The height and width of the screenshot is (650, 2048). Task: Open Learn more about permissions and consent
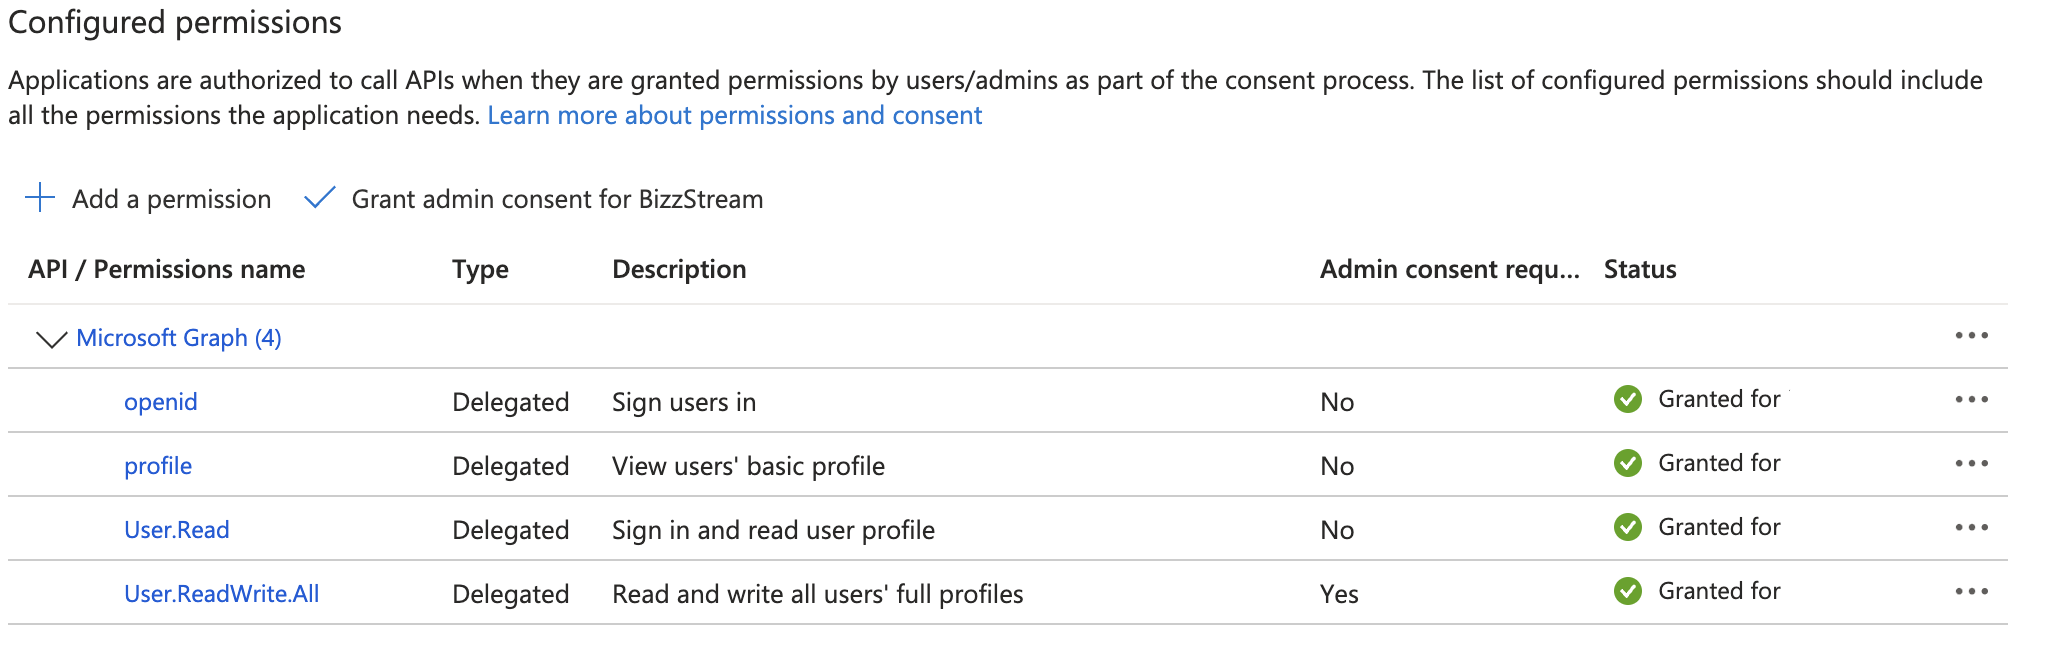(x=735, y=115)
